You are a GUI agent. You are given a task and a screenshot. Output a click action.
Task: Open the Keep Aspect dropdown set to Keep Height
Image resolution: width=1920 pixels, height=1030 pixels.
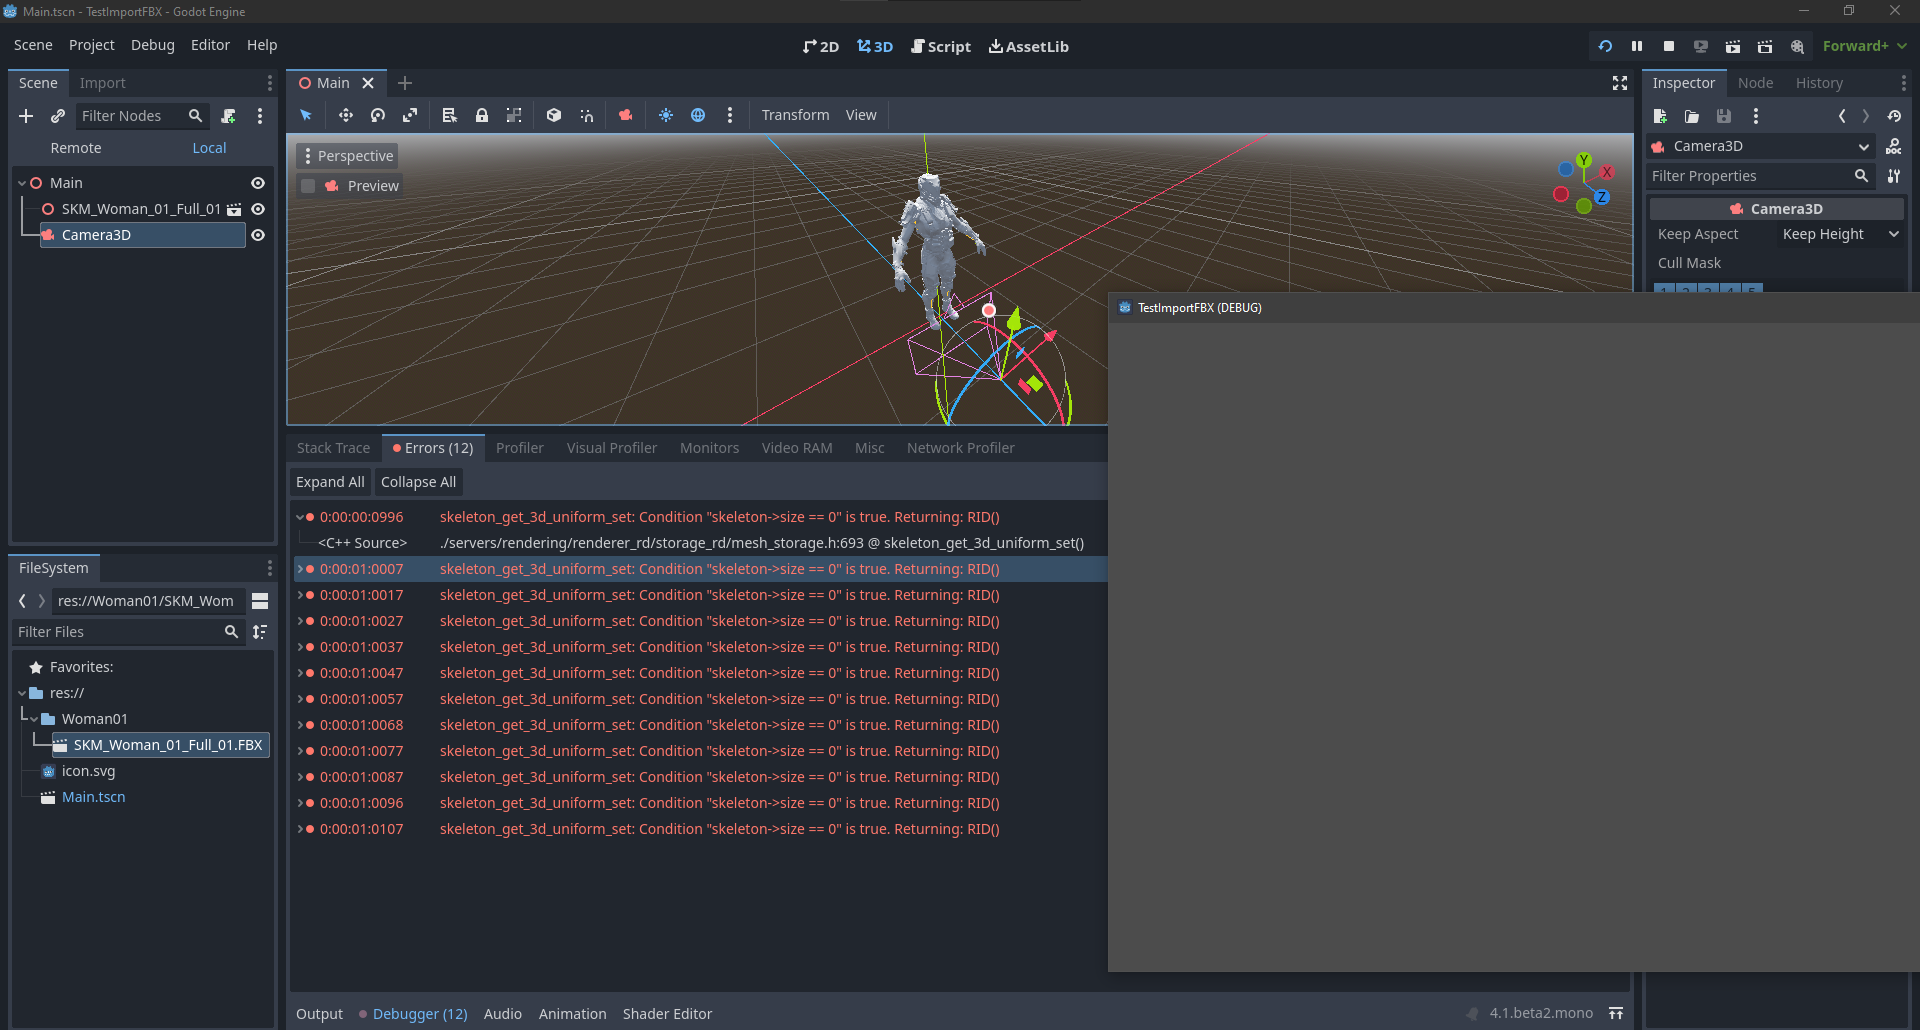(1838, 234)
